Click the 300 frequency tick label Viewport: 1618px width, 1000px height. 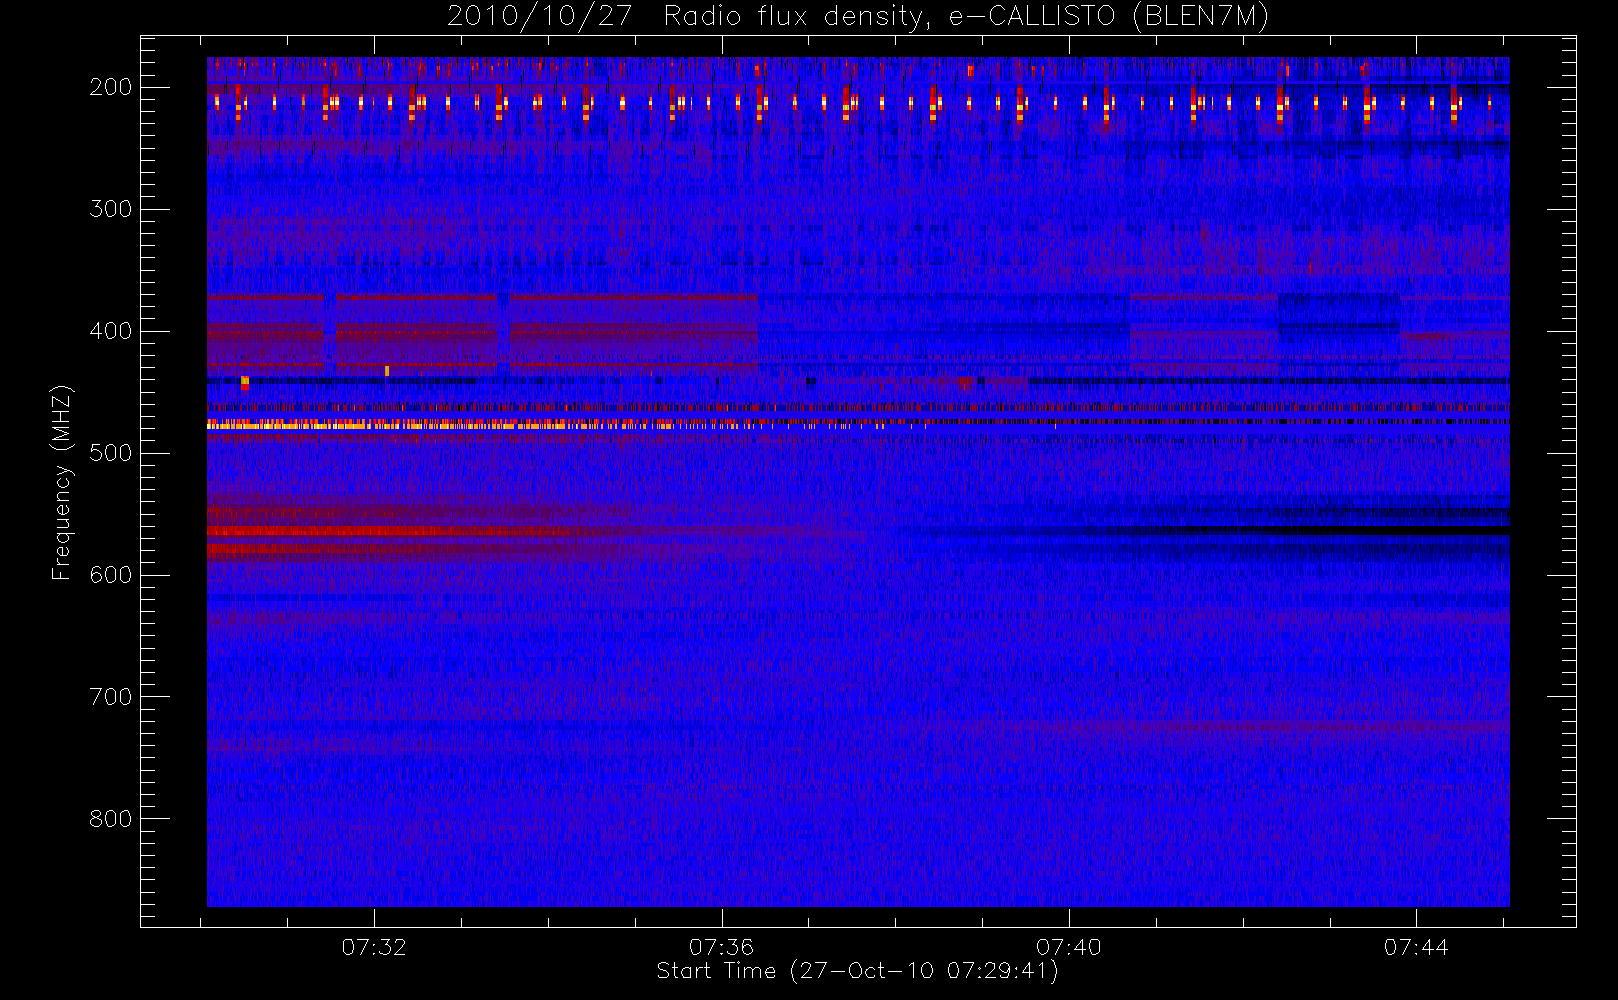point(111,209)
